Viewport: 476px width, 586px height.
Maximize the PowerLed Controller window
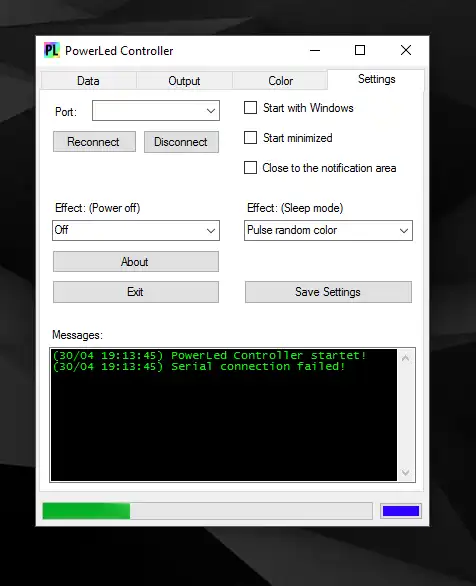(360, 50)
